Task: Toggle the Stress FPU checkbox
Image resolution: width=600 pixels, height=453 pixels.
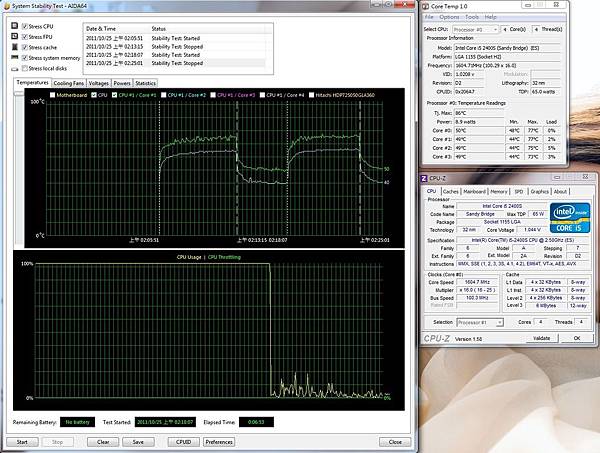Action: 25,37
